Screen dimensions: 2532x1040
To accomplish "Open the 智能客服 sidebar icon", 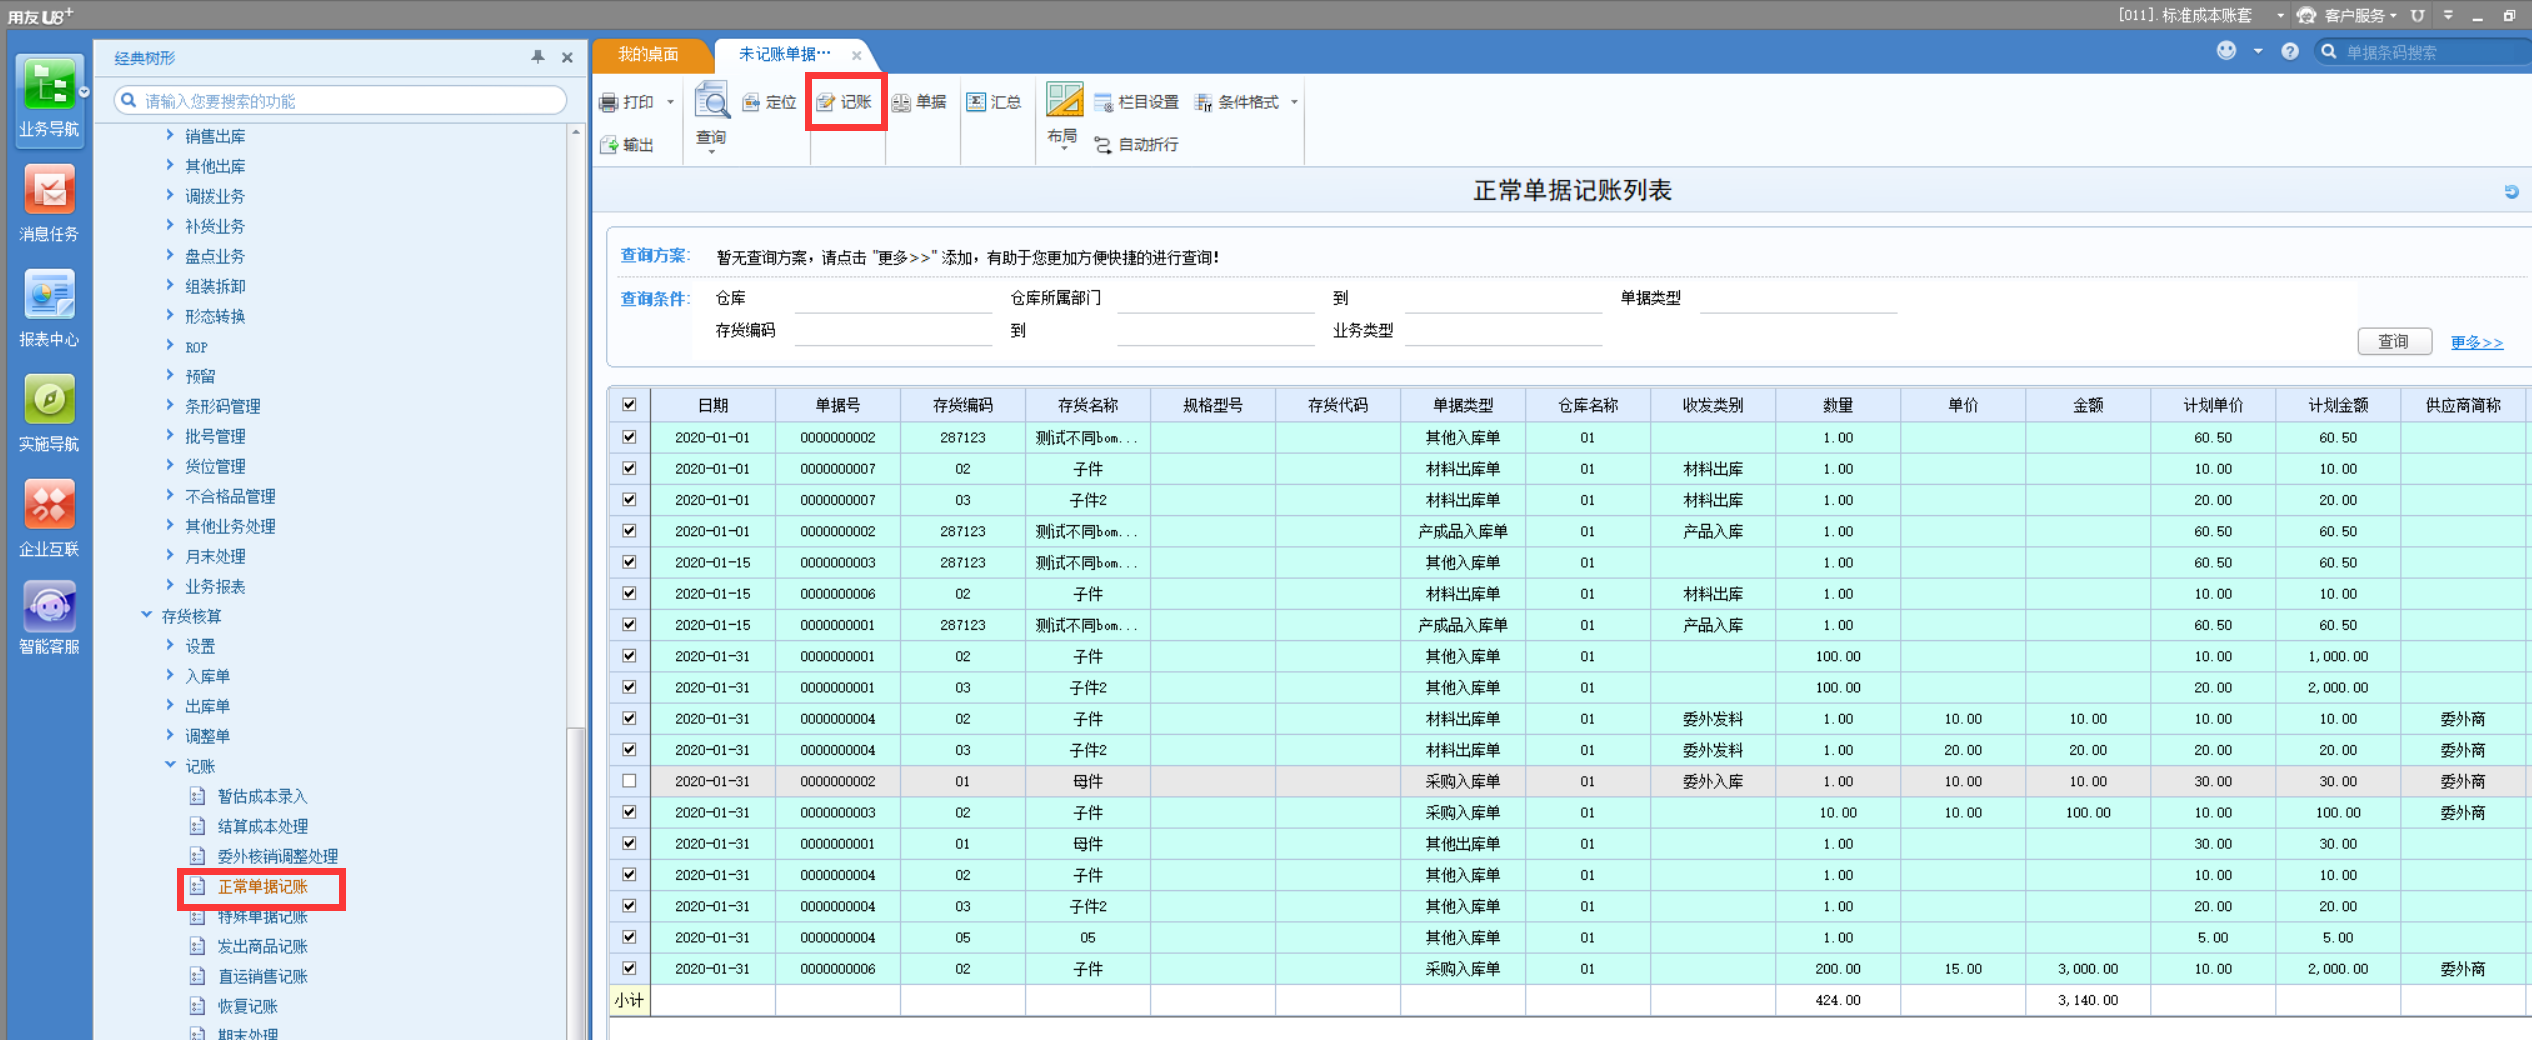I will pos(49,619).
